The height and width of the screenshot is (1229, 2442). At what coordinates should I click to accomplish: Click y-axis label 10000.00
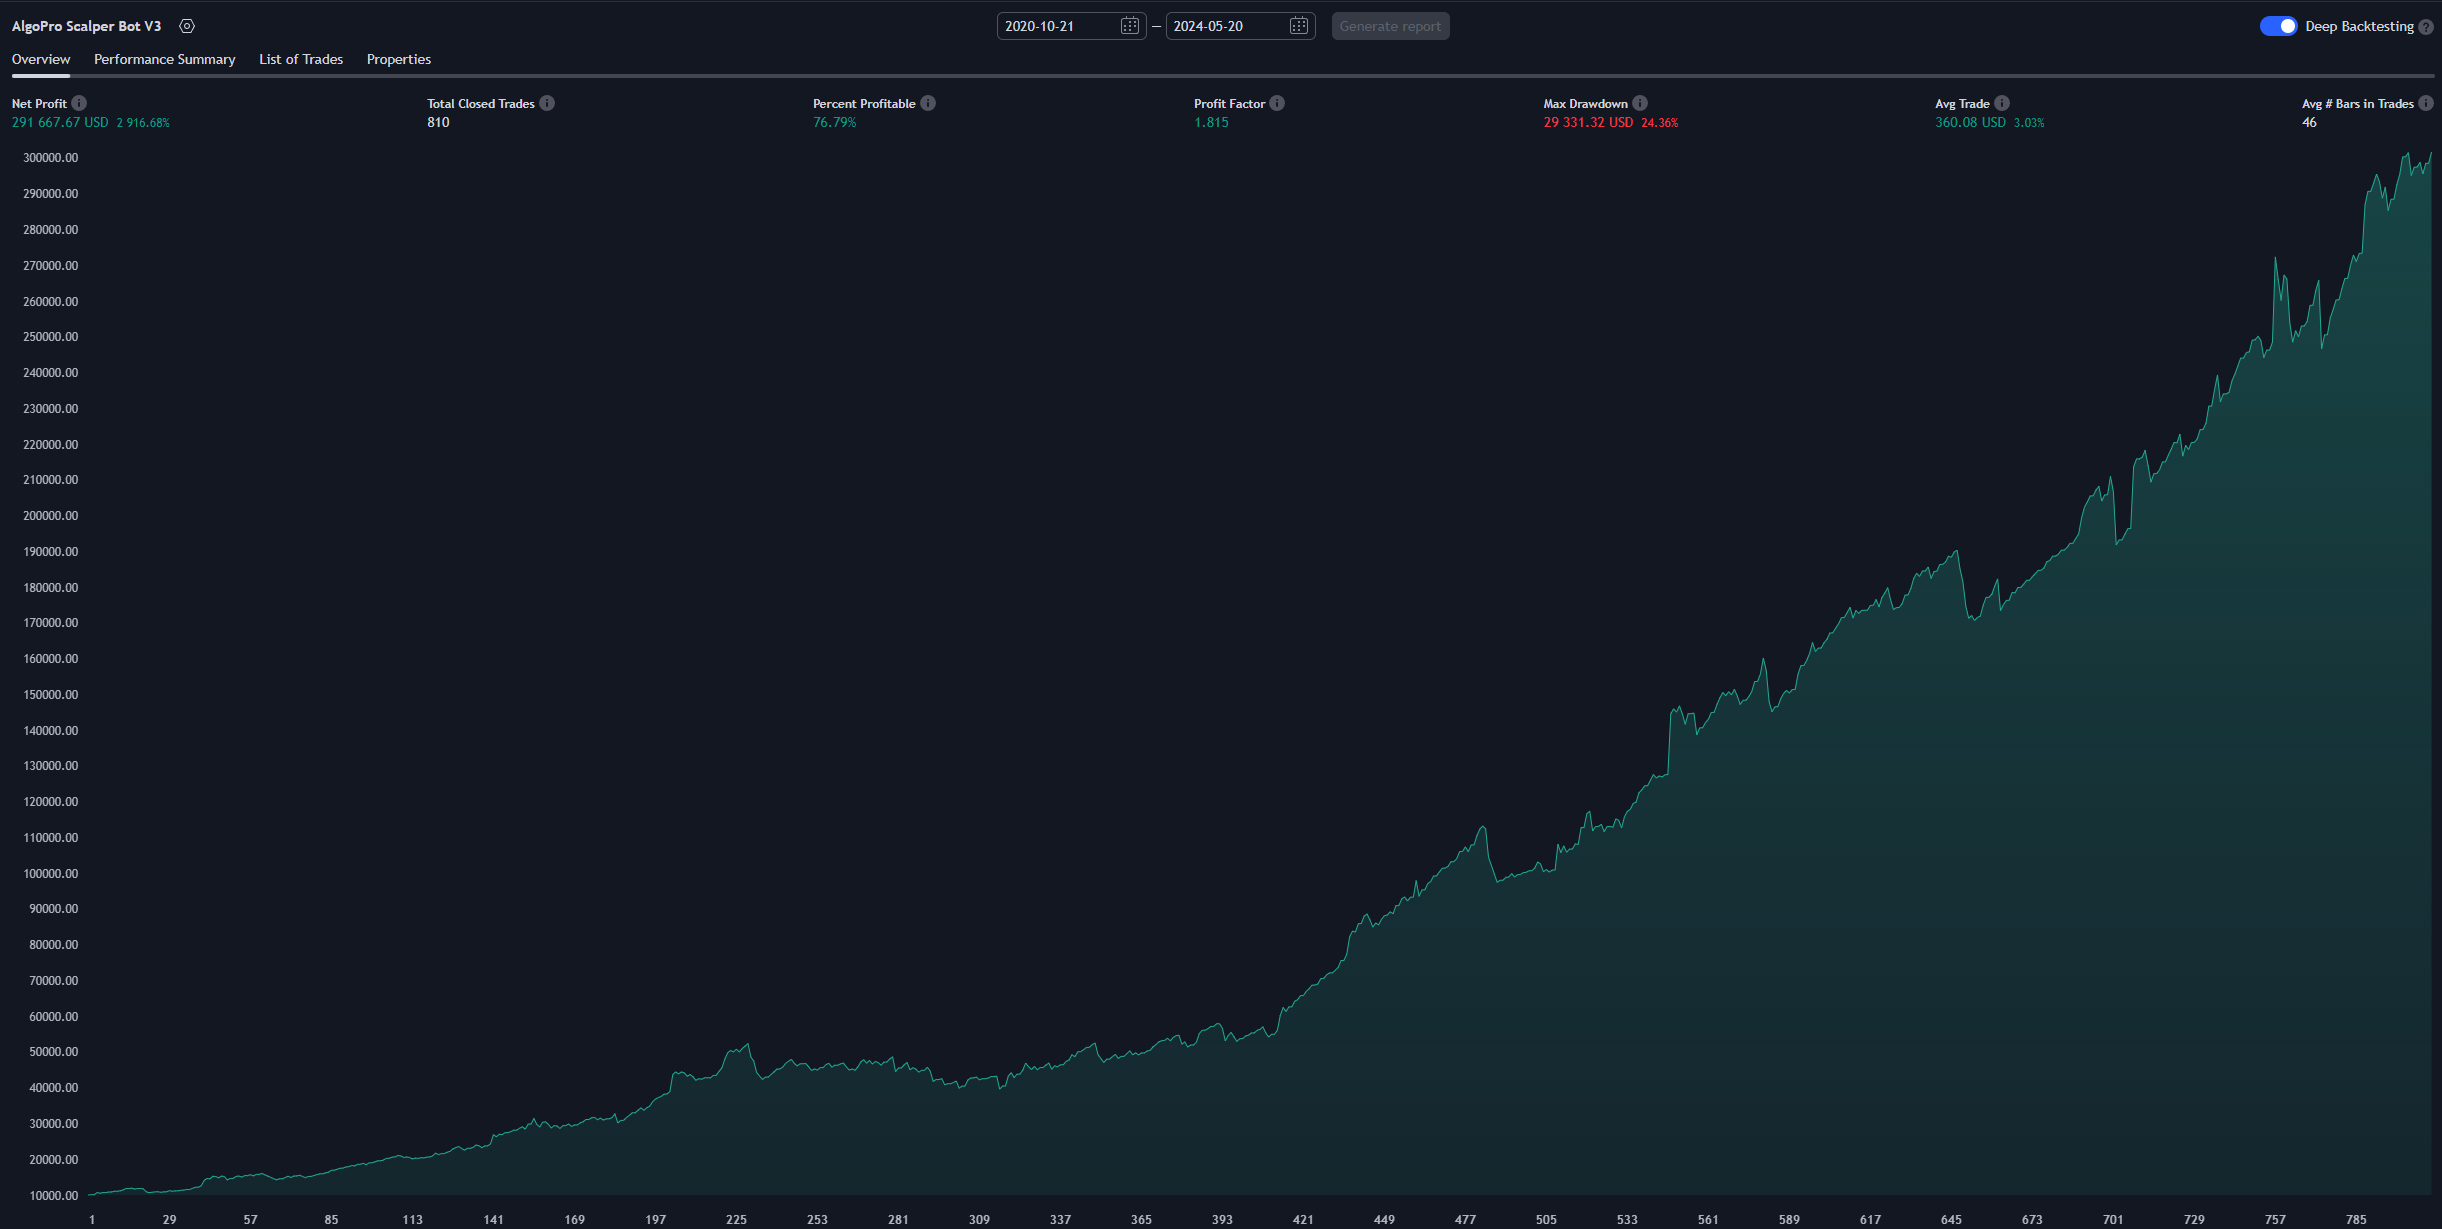click(54, 1196)
